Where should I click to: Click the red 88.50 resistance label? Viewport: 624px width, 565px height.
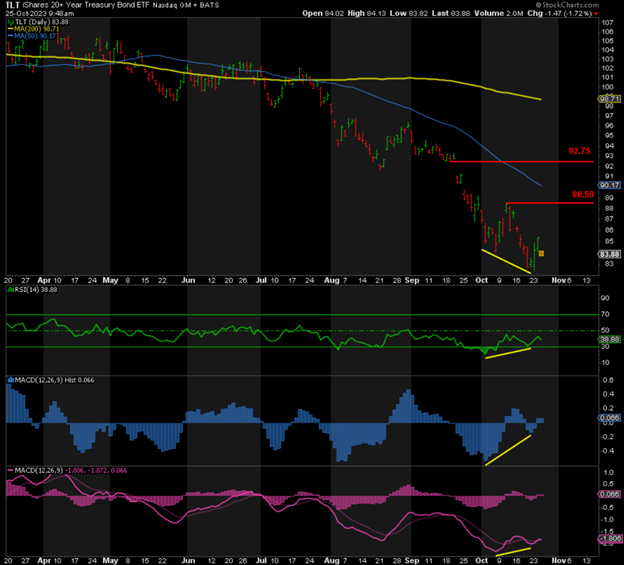point(583,194)
